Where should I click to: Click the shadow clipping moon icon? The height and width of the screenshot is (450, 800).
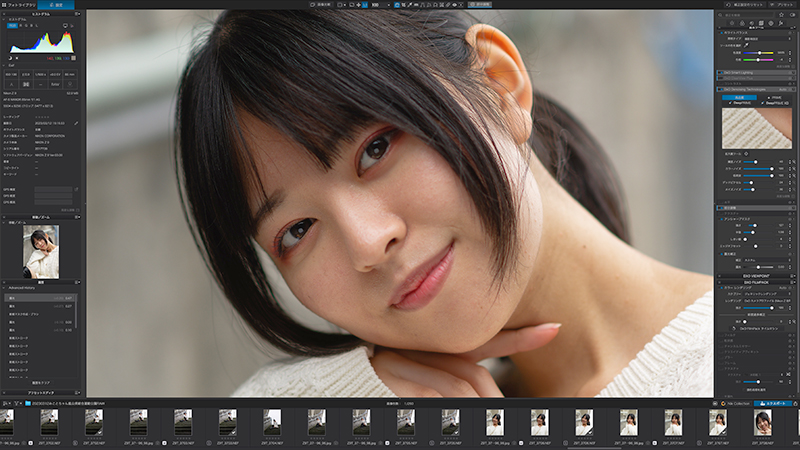click(x=8, y=58)
